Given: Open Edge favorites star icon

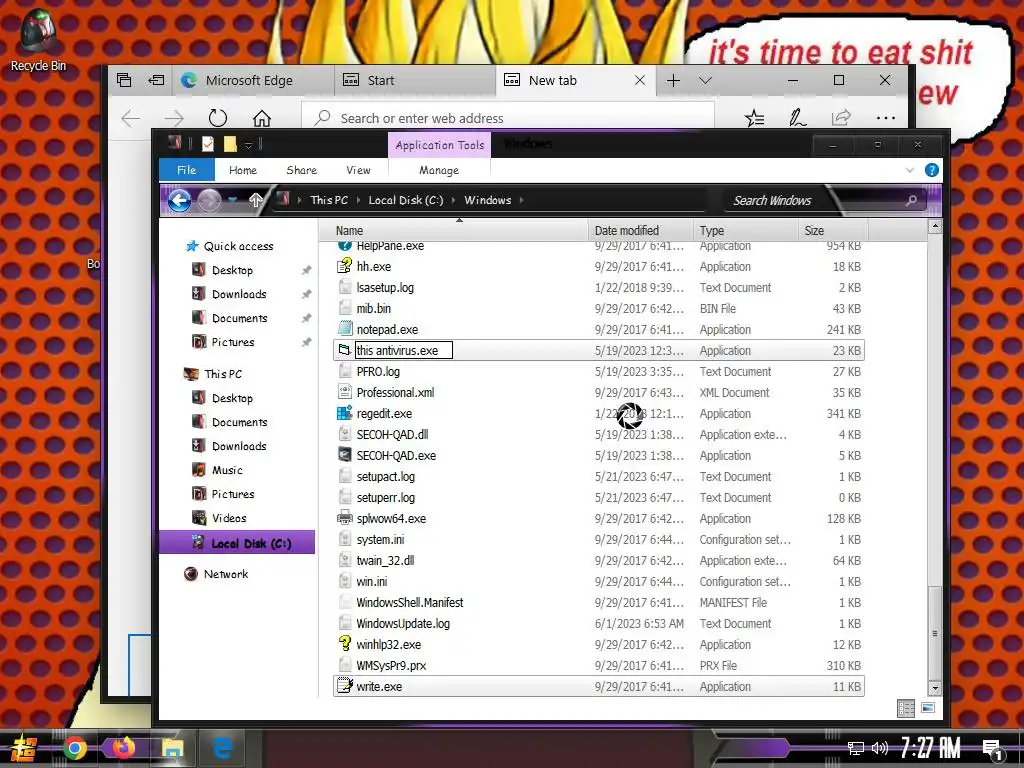Looking at the screenshot, I should (754, 118).
